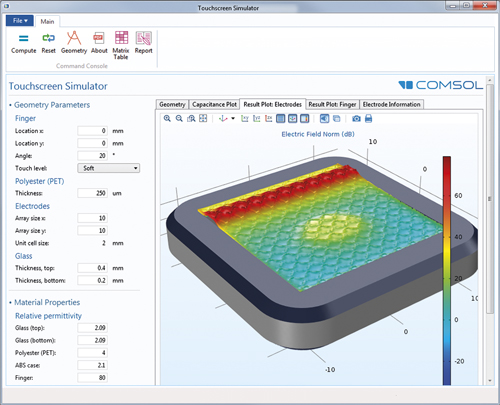Click the finger Angle input field

tap(92, 155)
